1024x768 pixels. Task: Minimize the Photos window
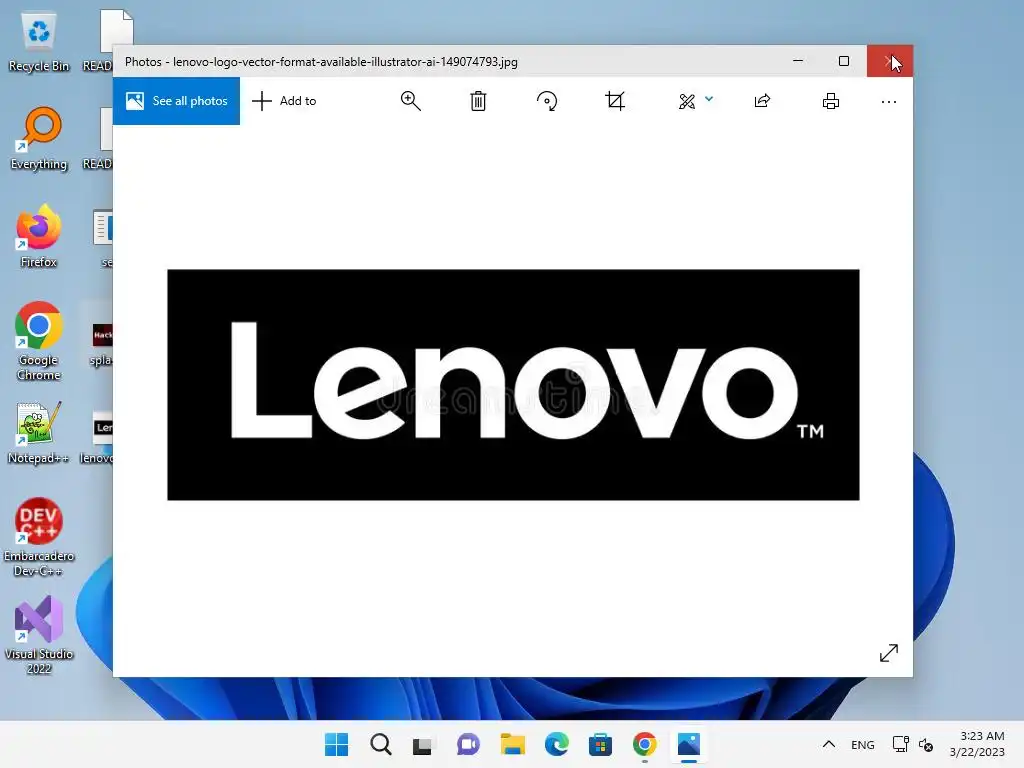pyautogui.click(x=798, y=61)
